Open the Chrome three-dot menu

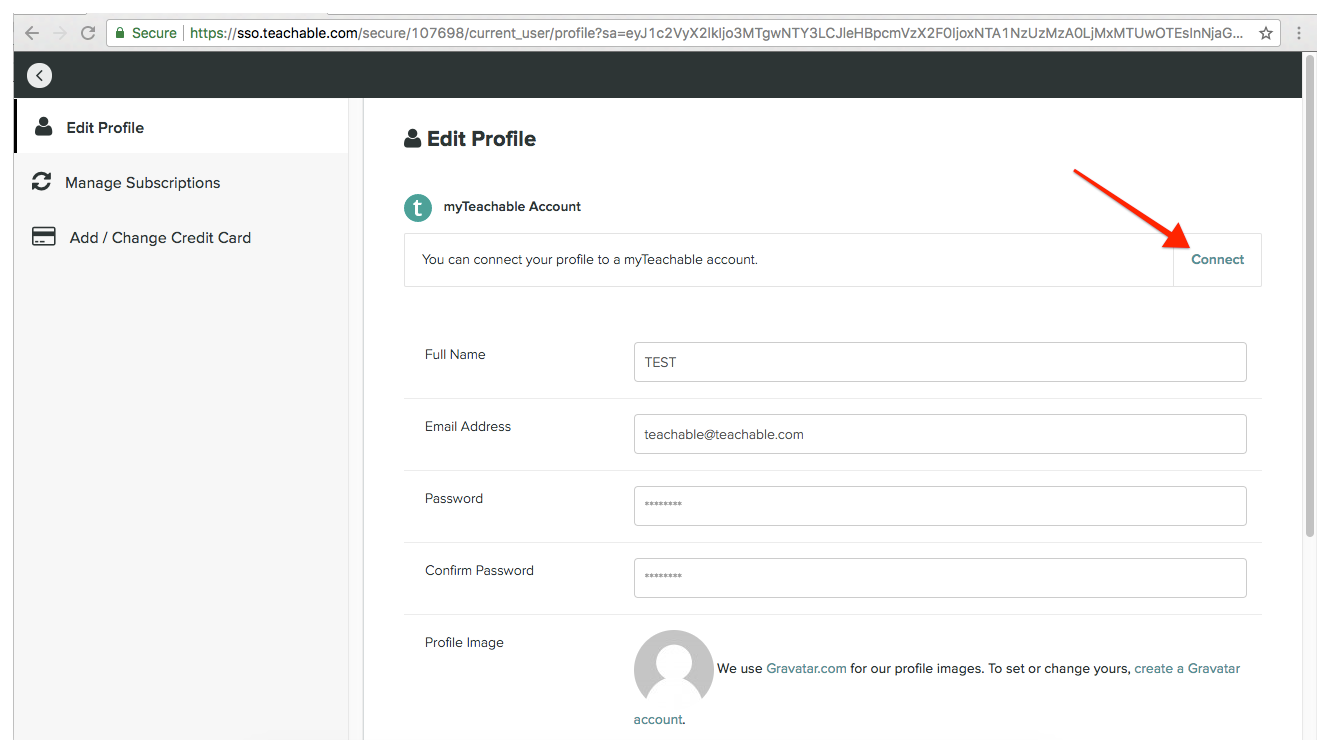coord(1301,33)
